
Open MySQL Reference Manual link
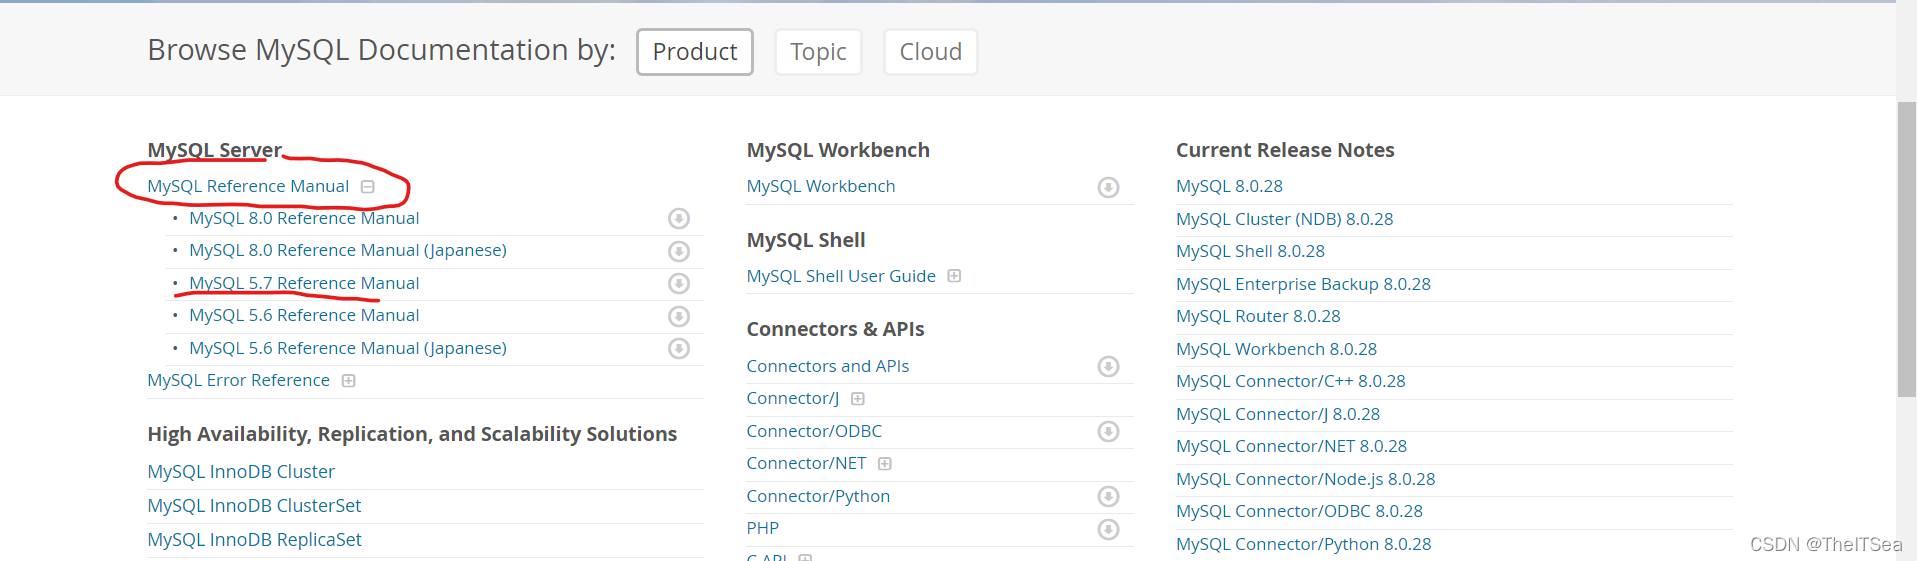click(248, 186)
